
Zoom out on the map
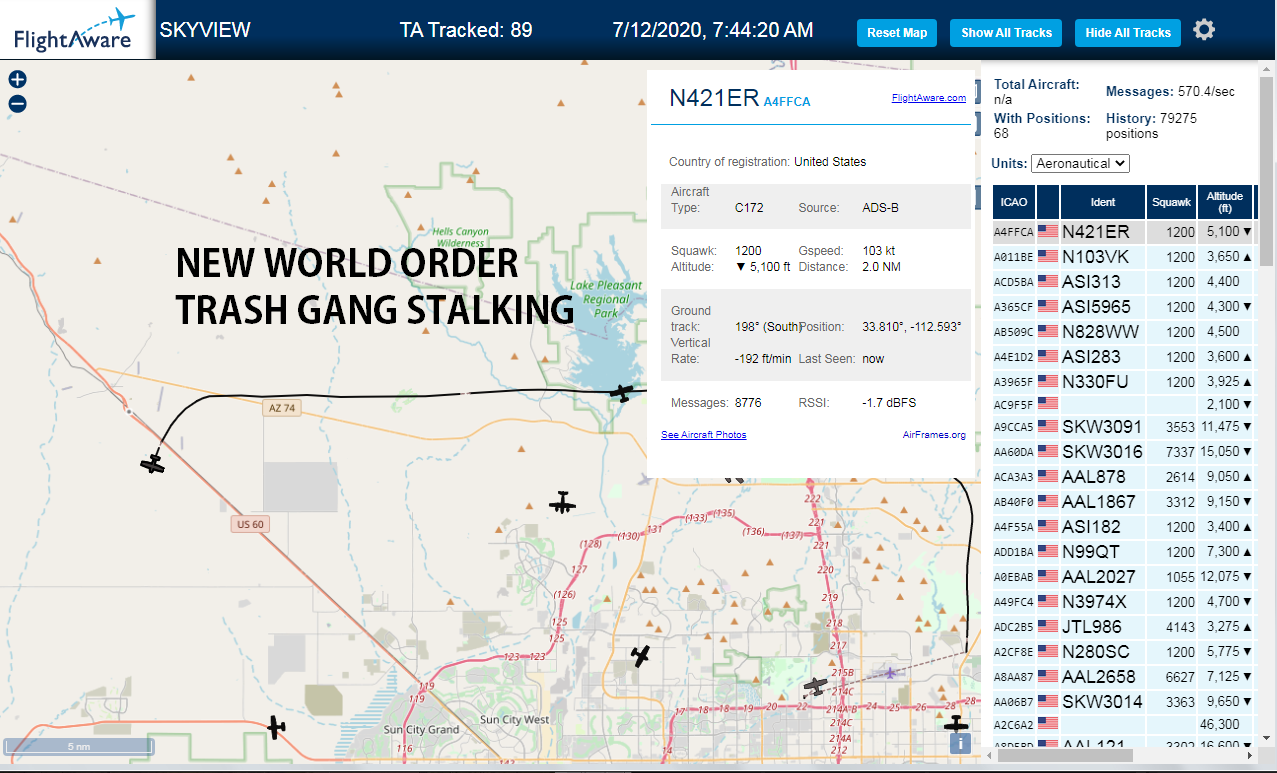pos(17,103)
